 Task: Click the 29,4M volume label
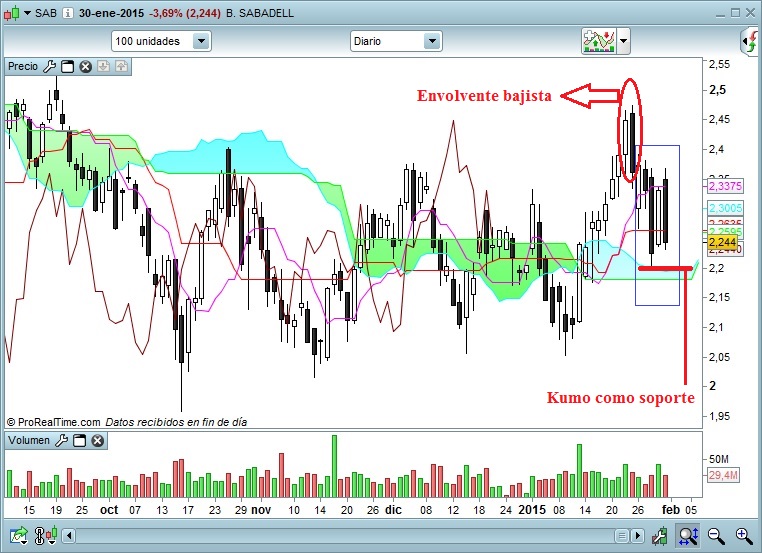coord(724,475)
